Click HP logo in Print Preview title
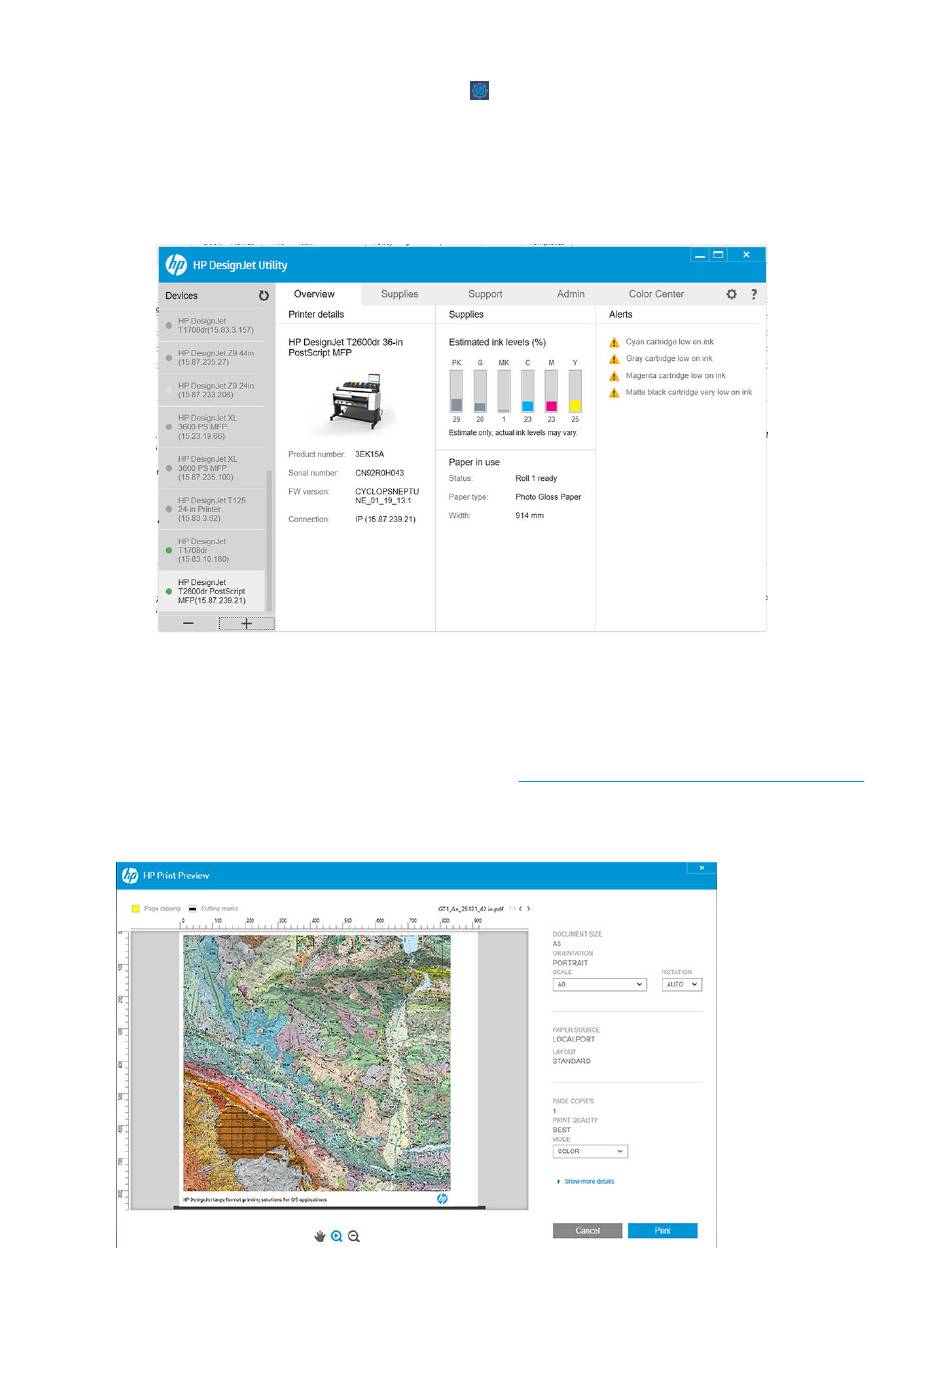This screenshot has height=1398, width=950. click(130, 875)
